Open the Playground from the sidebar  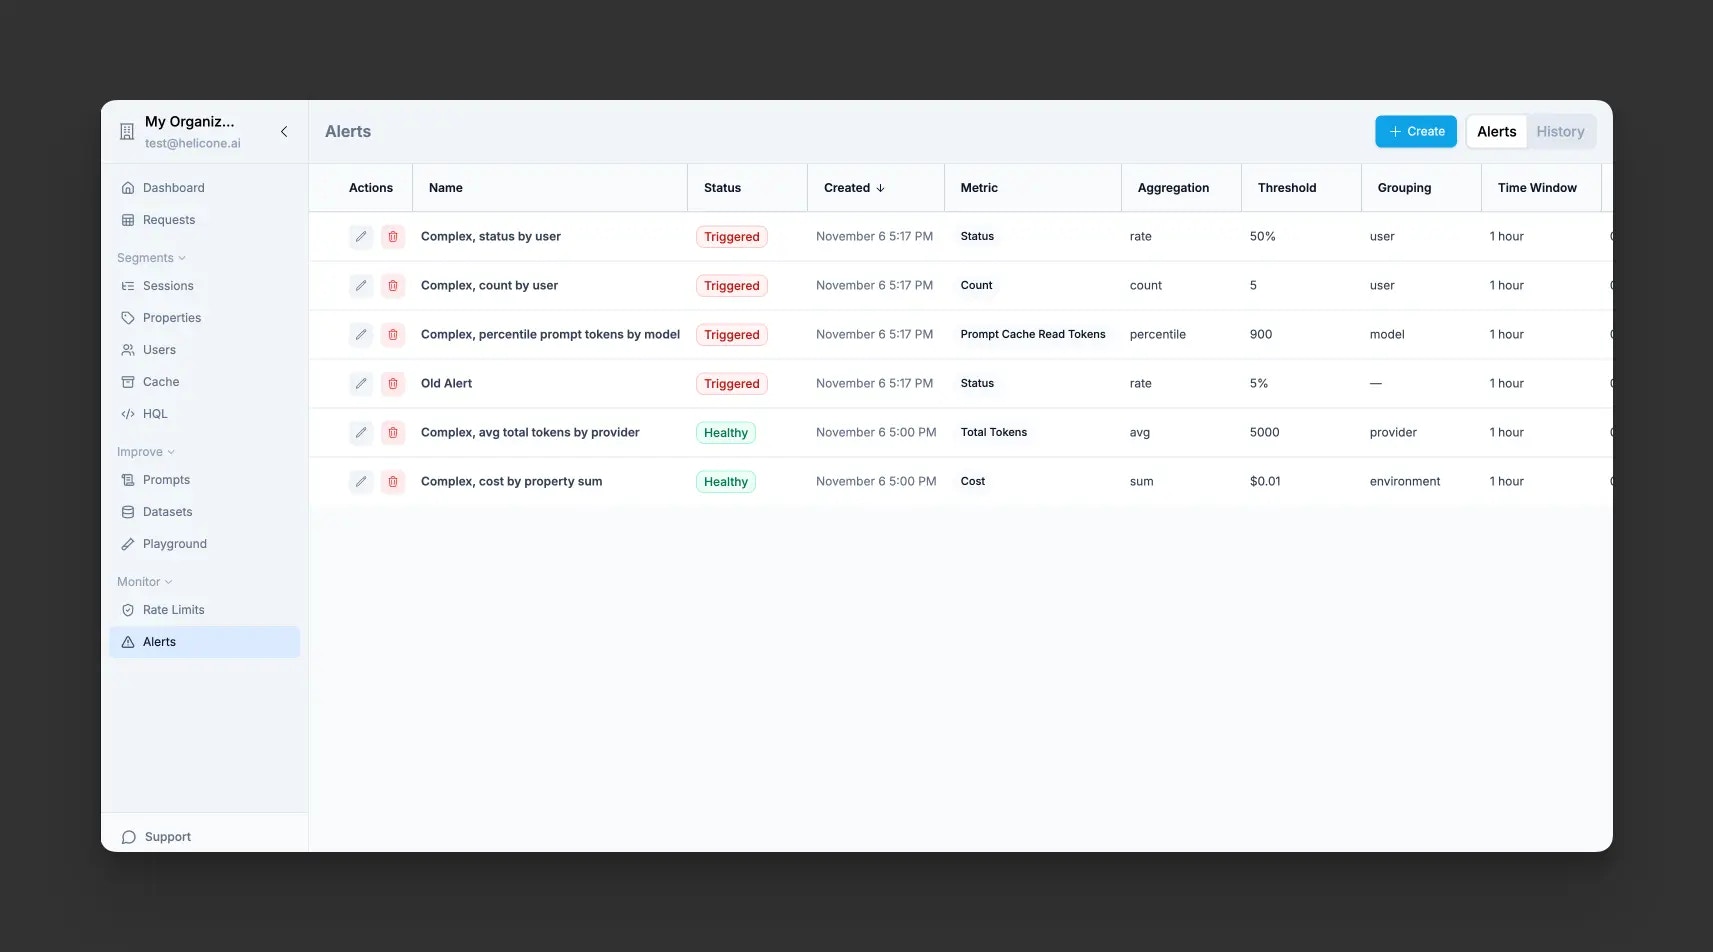tap(175, 543)
